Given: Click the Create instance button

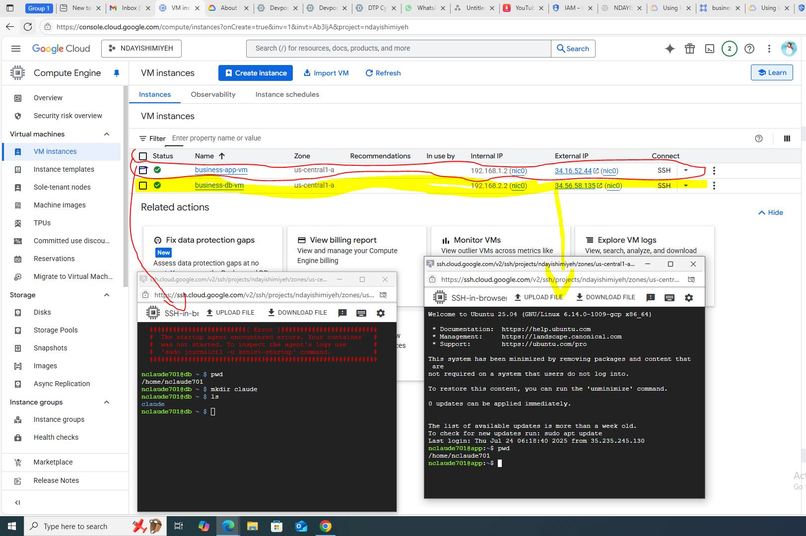Looking at the screenshot, I should click(x=255, y=73).
